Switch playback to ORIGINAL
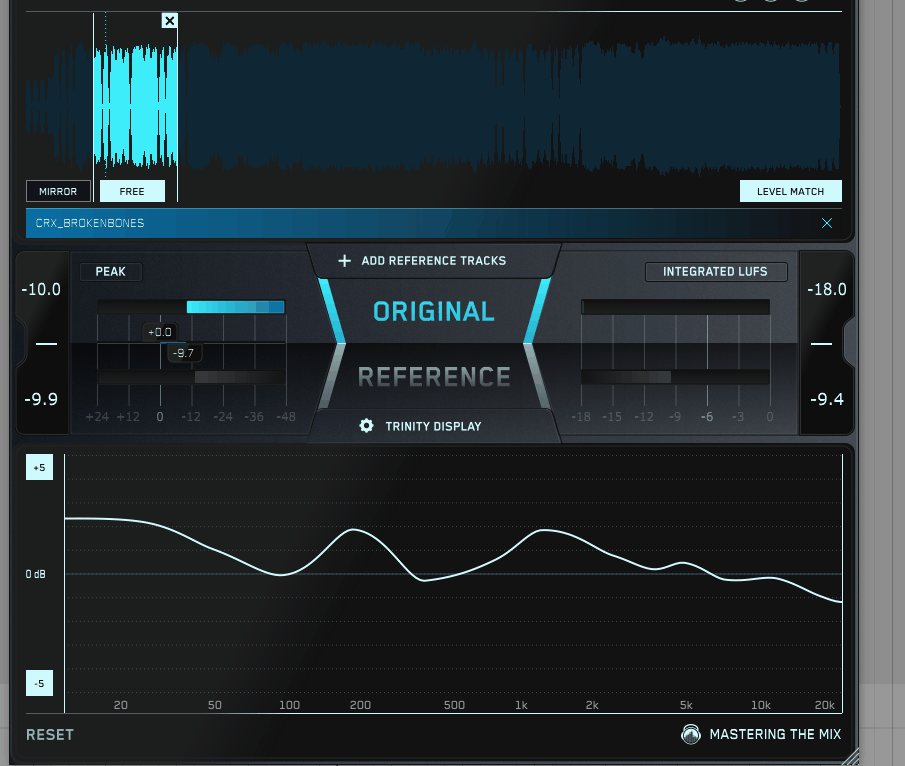905x766 pixels. [x=433, y=311]
